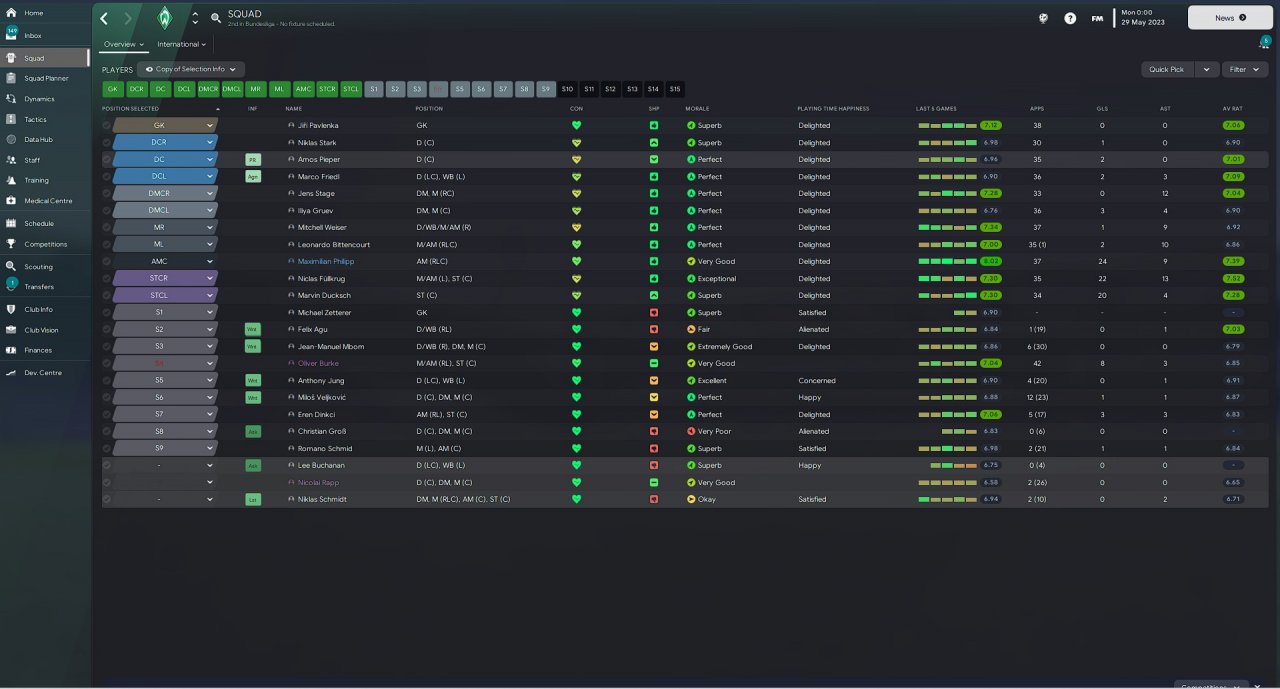Select Squad in the sidebar
The image size is (1280, 689).
[45, 58]
